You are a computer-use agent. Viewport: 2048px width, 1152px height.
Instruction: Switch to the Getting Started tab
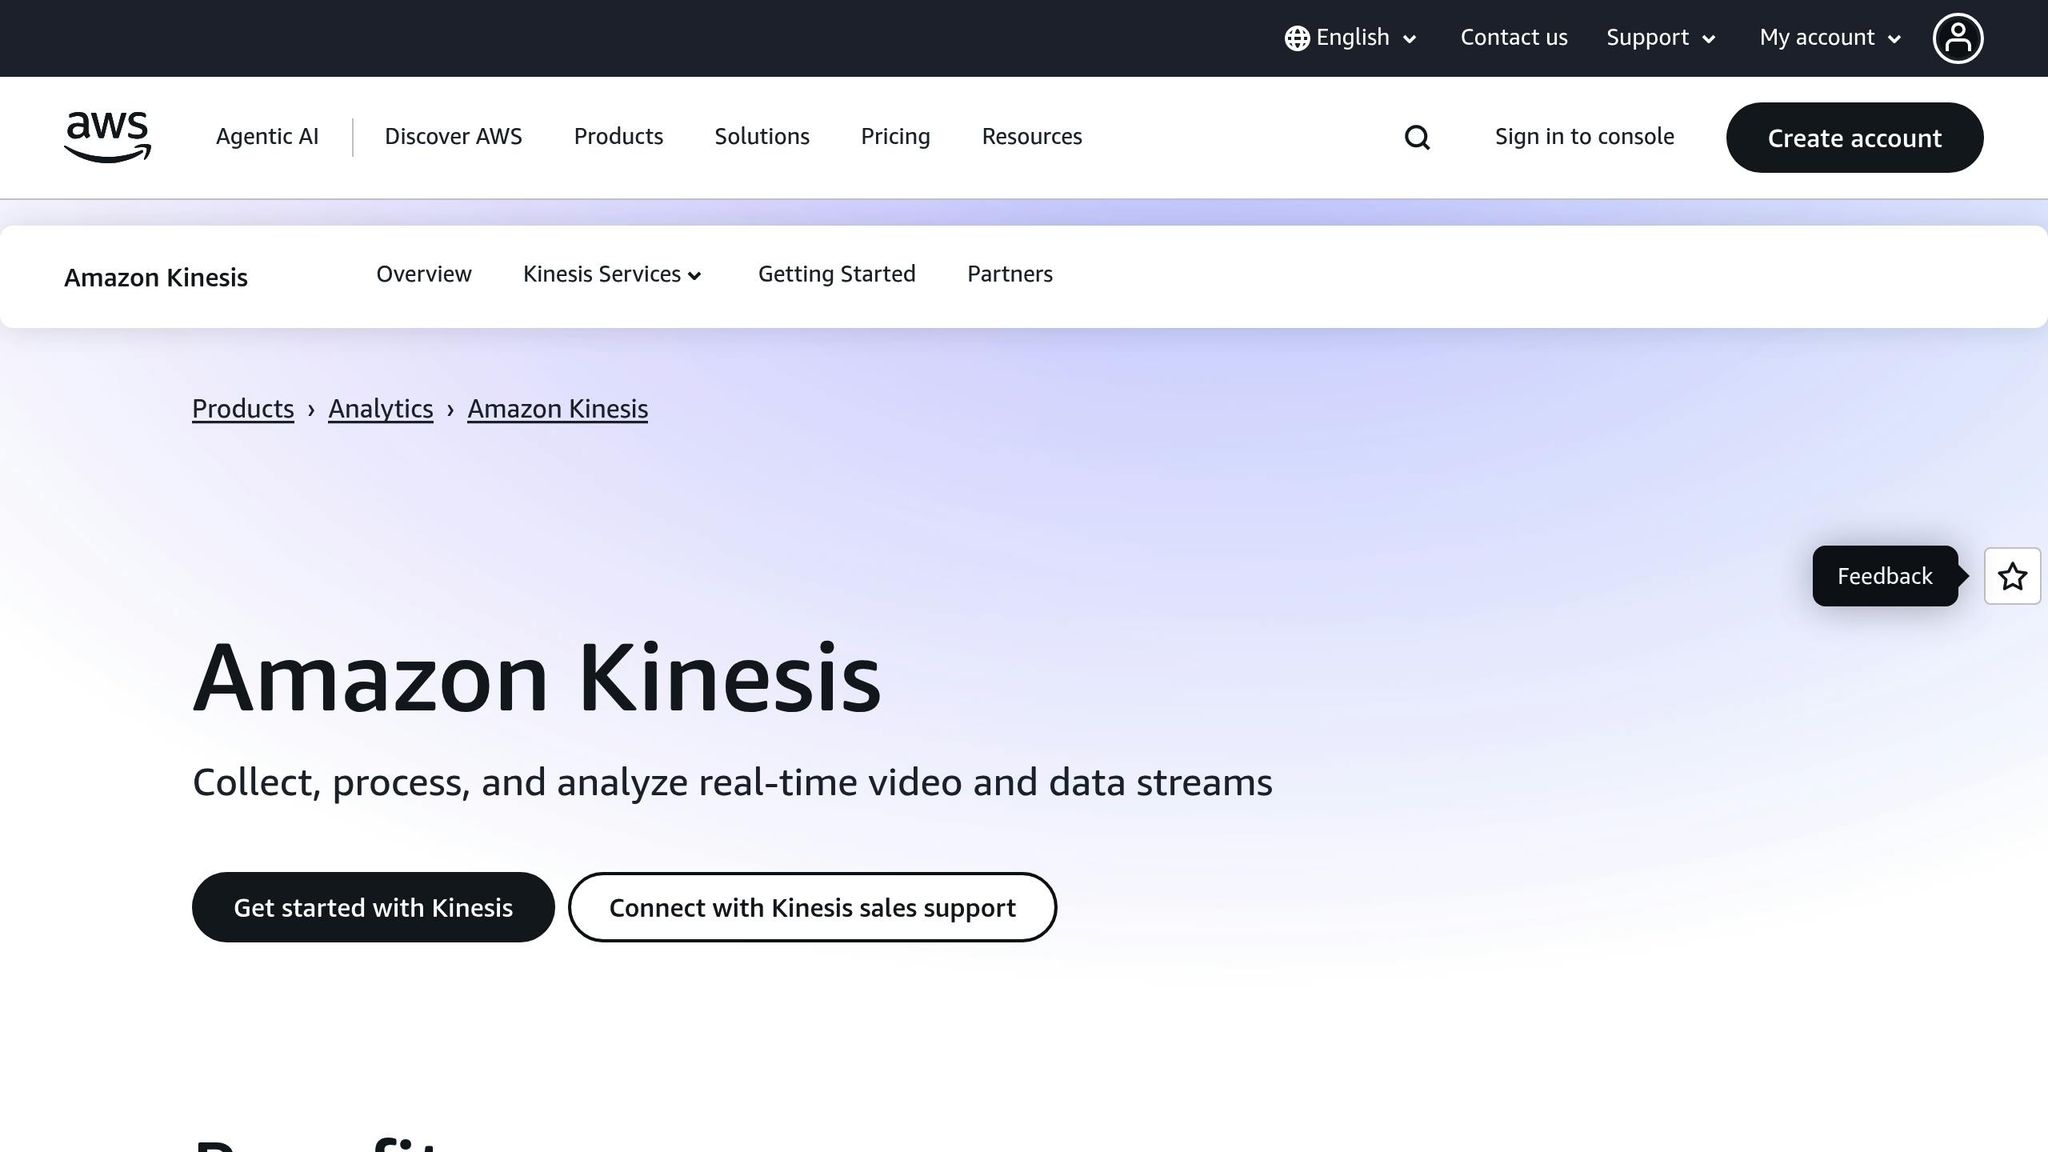[x=837, y=274]
